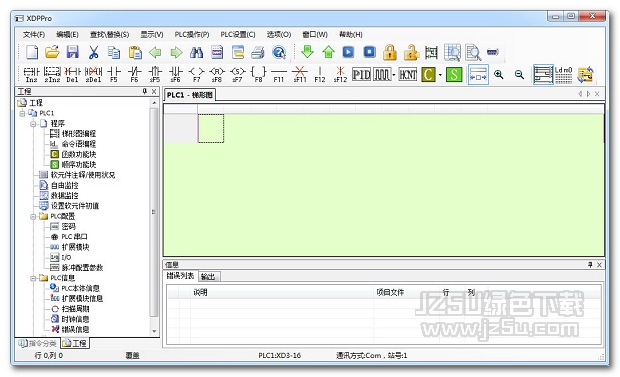Click the save floppy disk icon
Screen dimensions: 620x377
coord(72,52)
